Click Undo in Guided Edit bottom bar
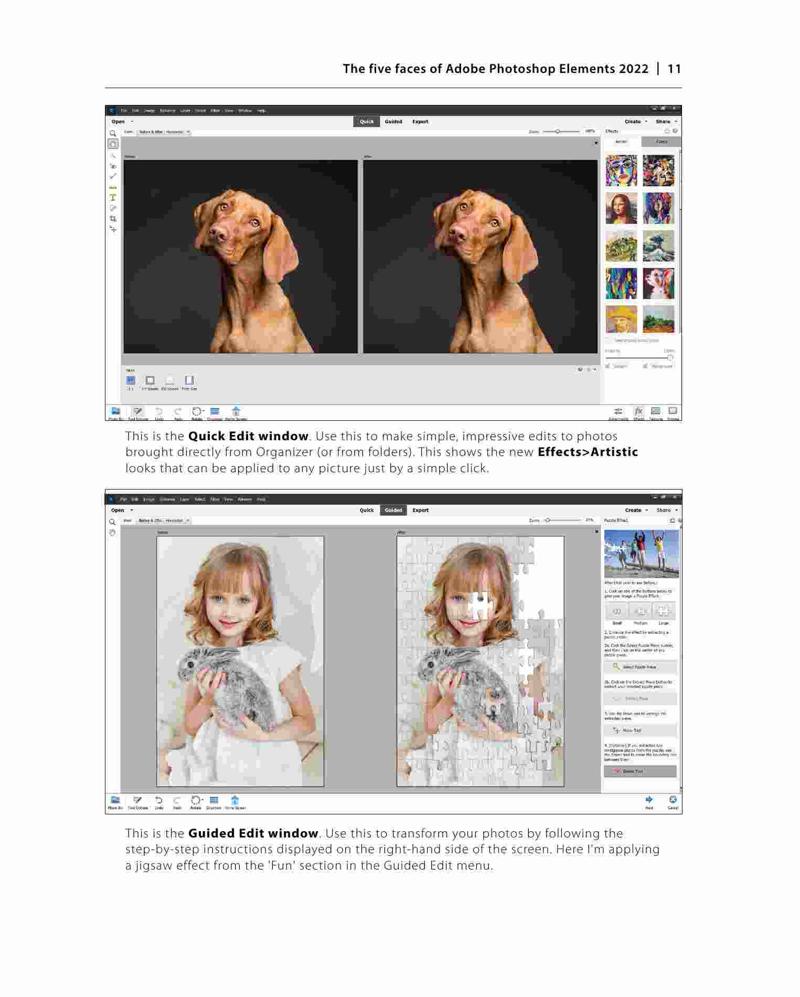 [159, 802]
